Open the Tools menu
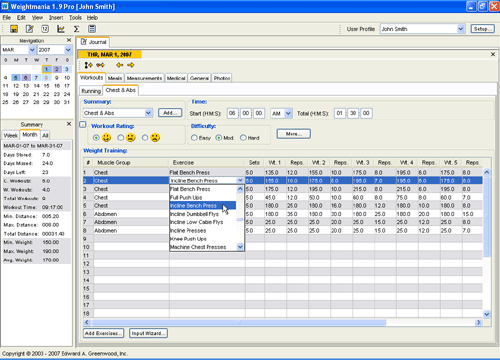Image resolution: width=500 pixels, height=360 pixels. point(75,18)
